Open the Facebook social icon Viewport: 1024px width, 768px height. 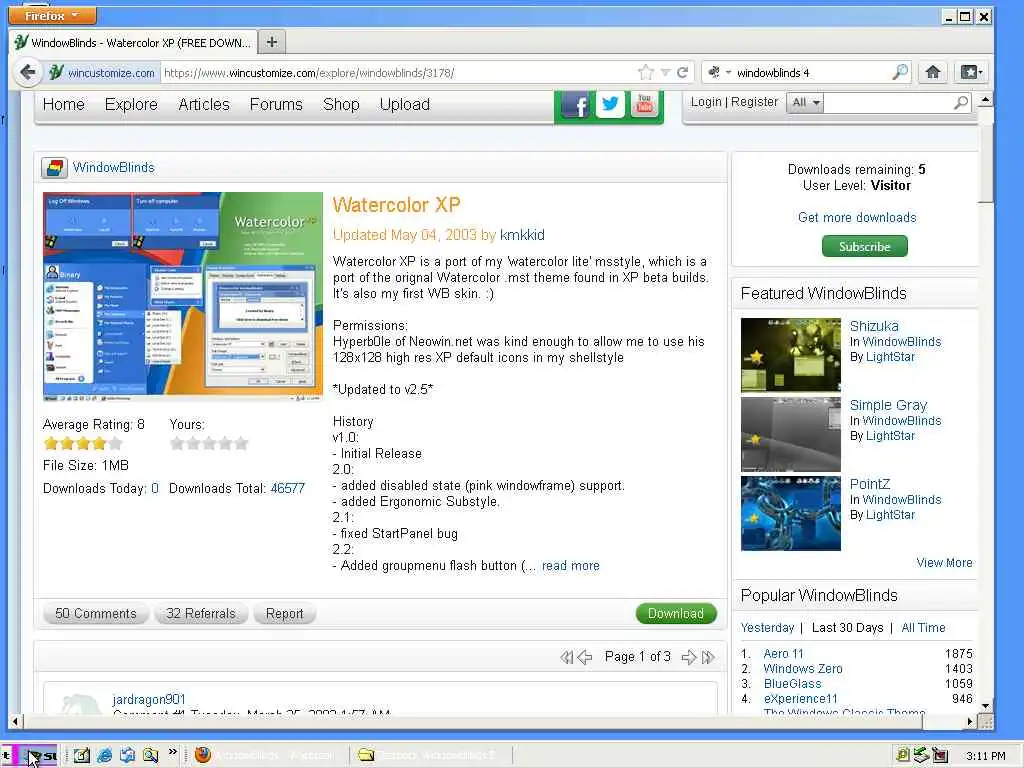[x=575, y=104]
